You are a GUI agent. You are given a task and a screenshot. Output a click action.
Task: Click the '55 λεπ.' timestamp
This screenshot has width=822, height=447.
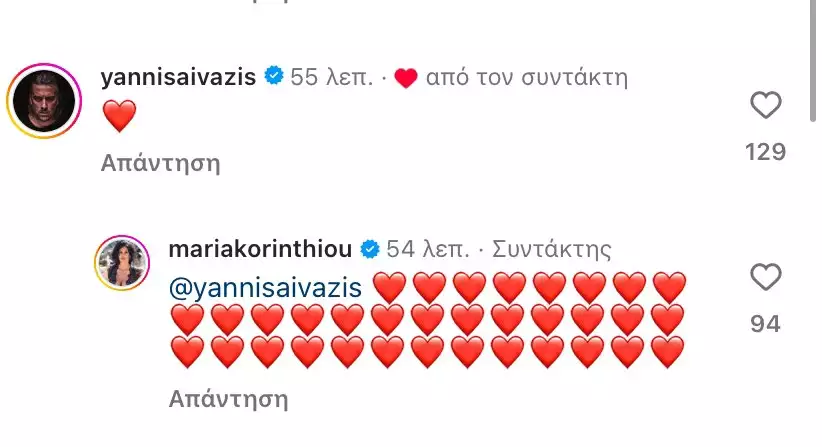[x=331, y=77]
